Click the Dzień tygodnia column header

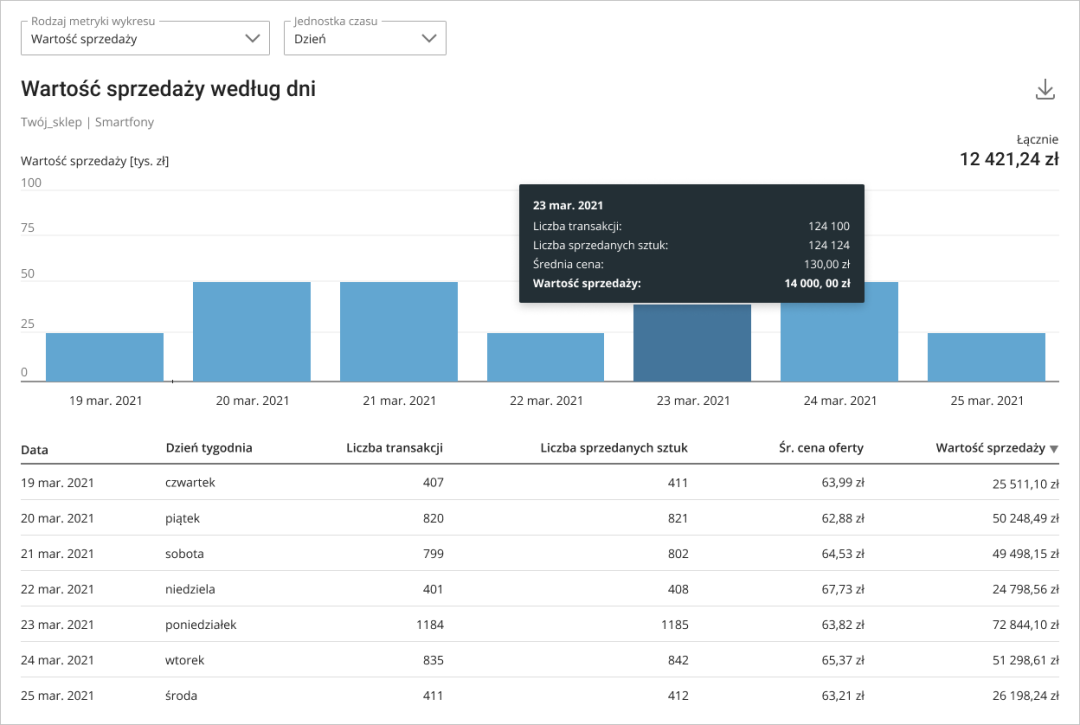pyautogui.click(x=209, y=448)
